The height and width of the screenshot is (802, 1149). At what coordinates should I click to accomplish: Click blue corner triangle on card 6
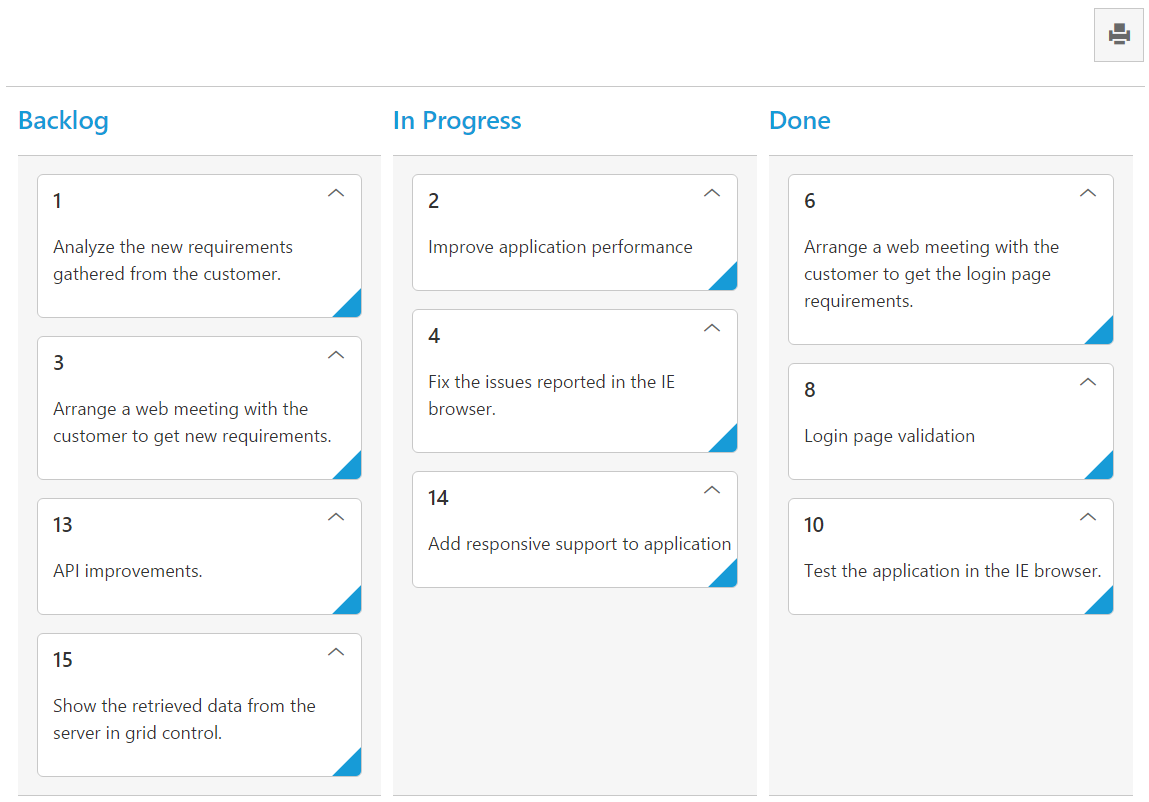click(x=1103, y=334)
